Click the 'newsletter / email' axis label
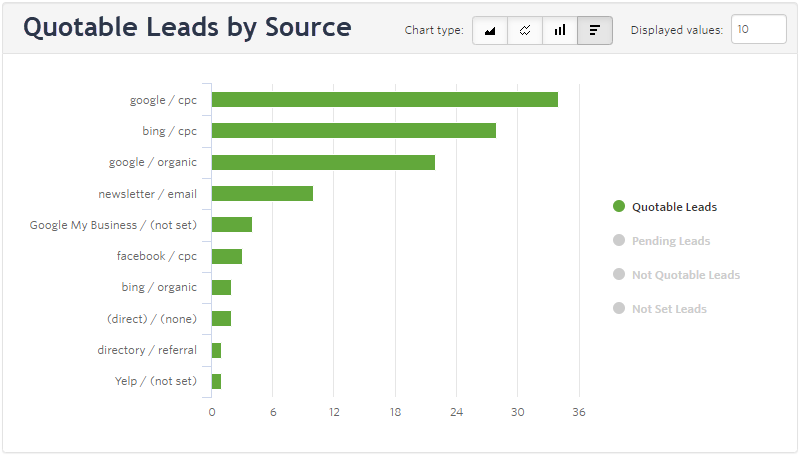Image resolution: width=800 pixels, height=455 pixels. tap(147, 194)
